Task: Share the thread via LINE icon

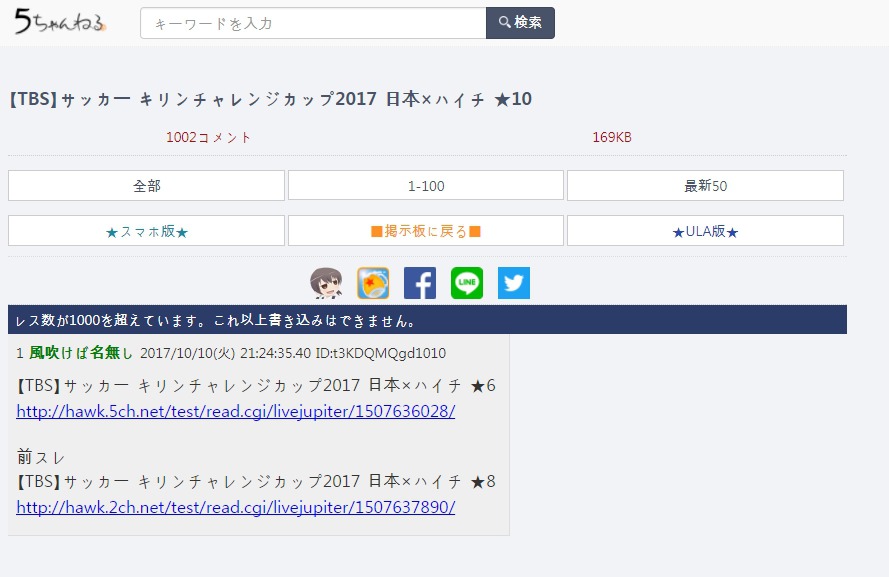Action: pyautogui.click(x=467, y=283)
